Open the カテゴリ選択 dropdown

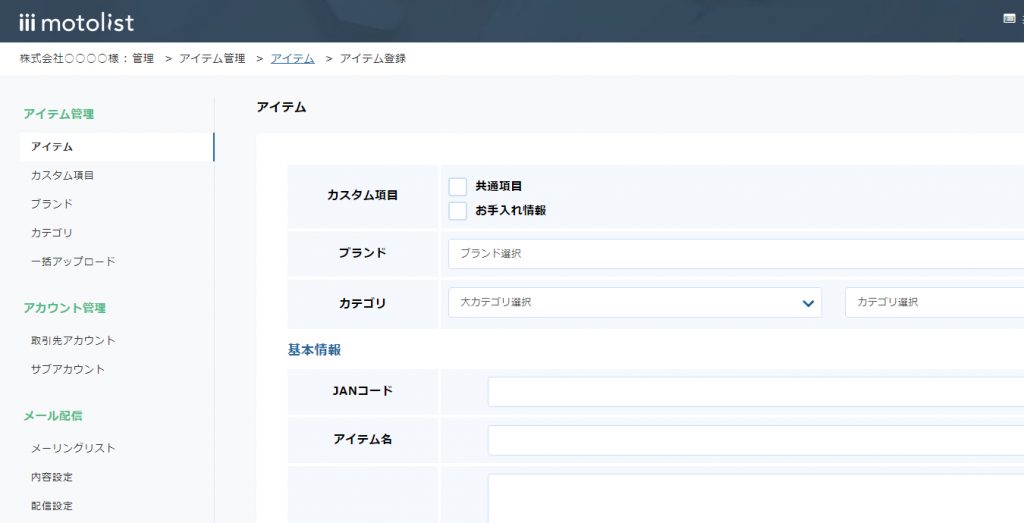933,303
